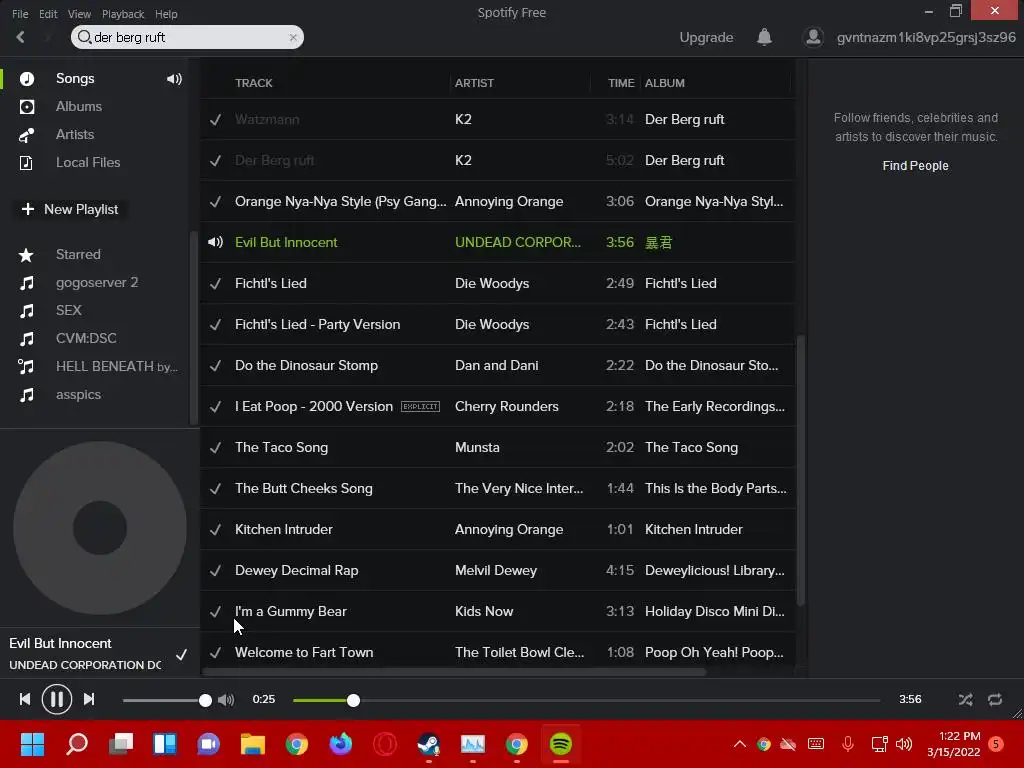The height and width of the screenshot is (768, 1024).
Task: Open album Der Berg ruft on Watzmann row
Action: tap(684, 120)
